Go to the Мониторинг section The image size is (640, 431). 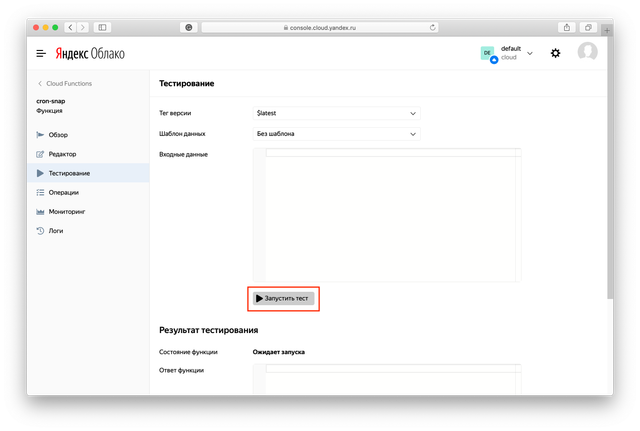[x=67, y=212]
